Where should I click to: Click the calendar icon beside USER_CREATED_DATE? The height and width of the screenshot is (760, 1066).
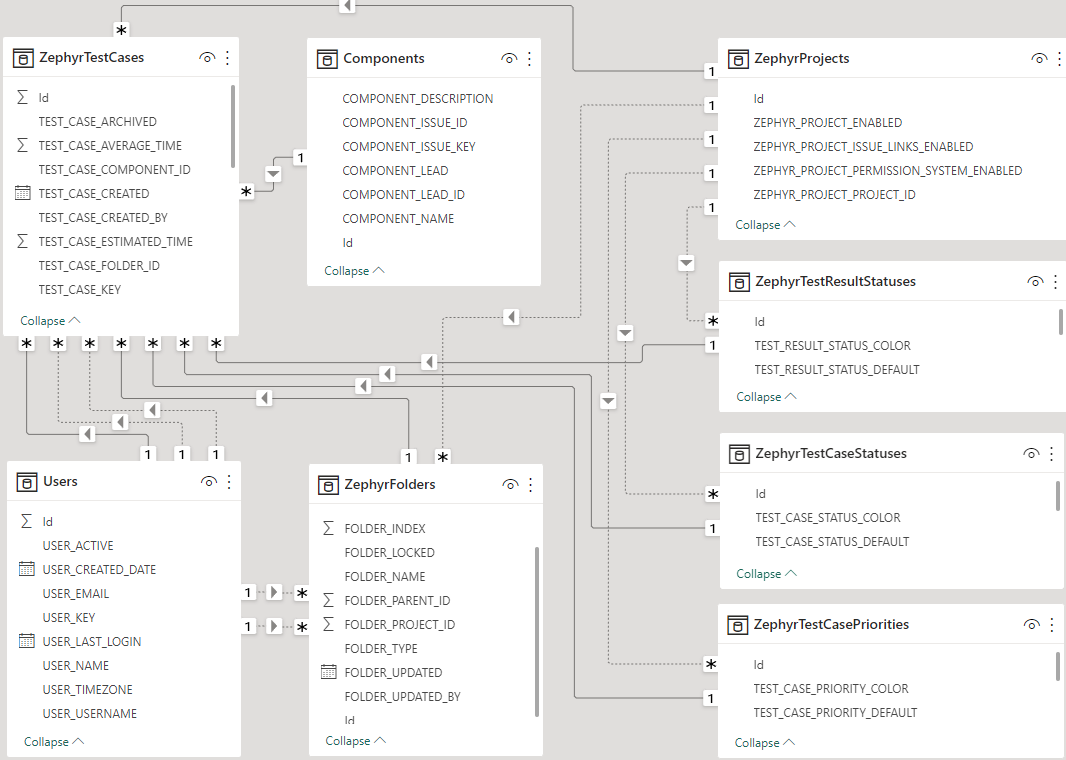[27, 569]
